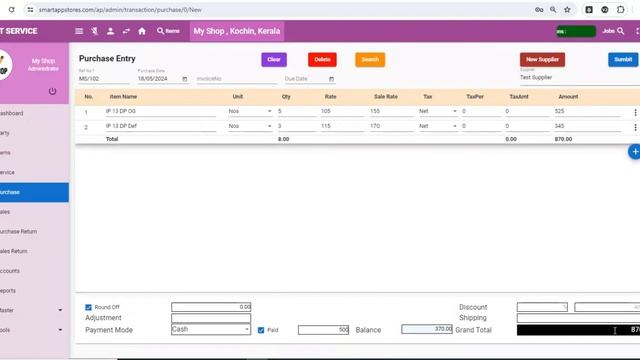Click item name IP 13 DP OG

pos(160,111)
